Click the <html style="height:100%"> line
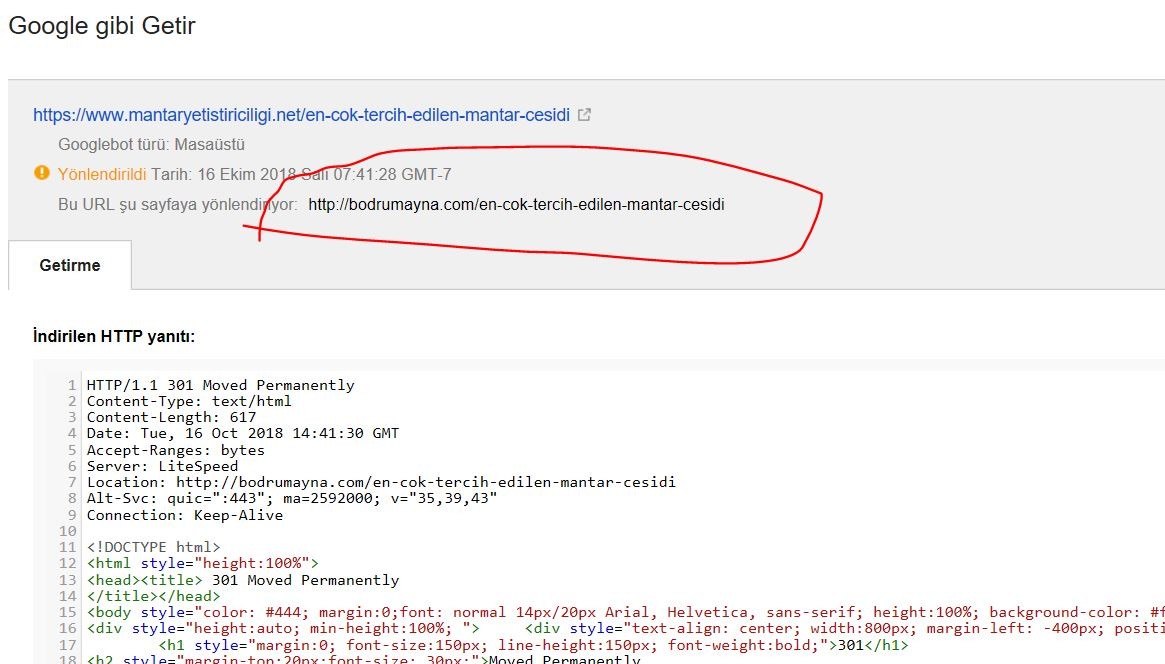Viewport: 1165px width, 664px height. 203,564
